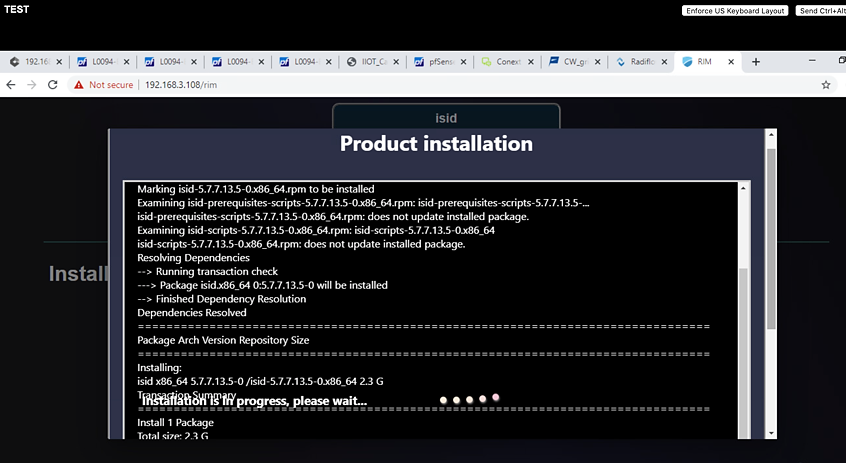This screenshot has height=463, width=846.
Task: Click the 'Total size: 2.3 G' line
Action: click(173, 435)
